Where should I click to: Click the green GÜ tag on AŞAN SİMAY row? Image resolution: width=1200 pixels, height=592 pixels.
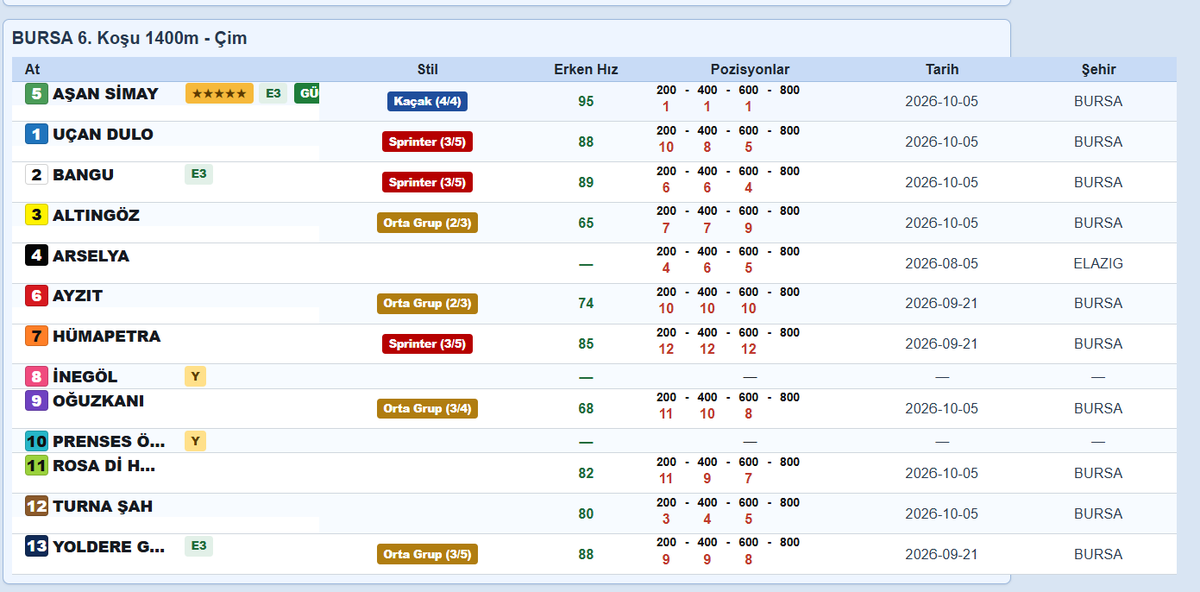click(x=307, y=93)
